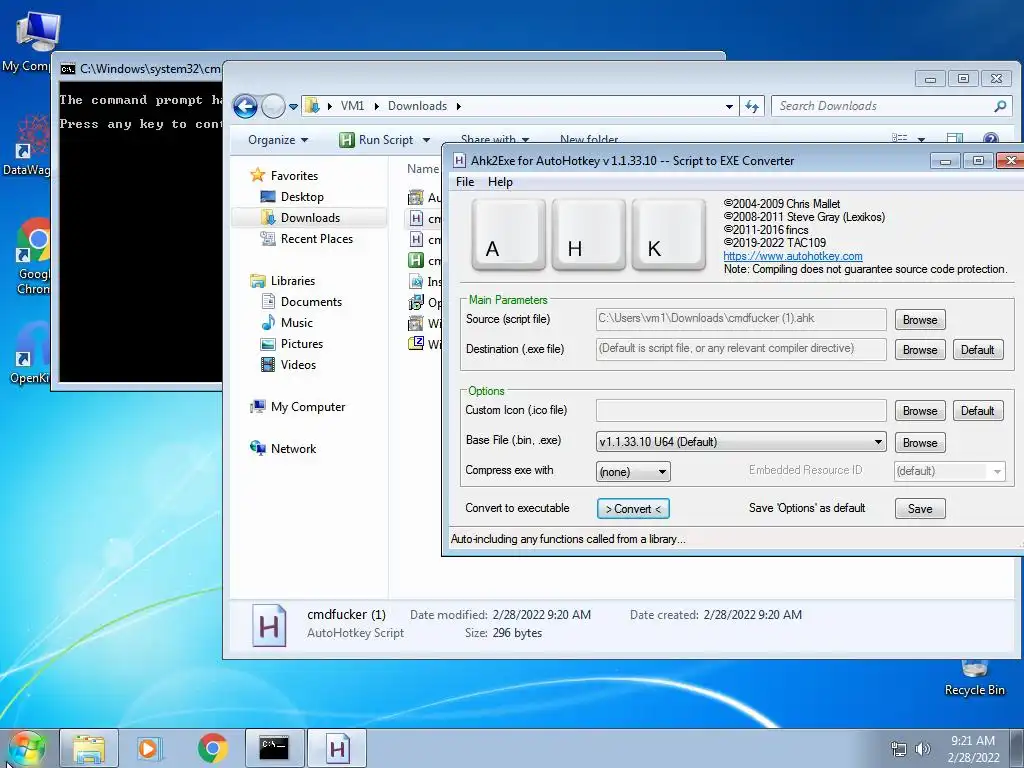This screenshot has height=768, width=1024.
Task: Open the Ahk2Exe File menu
Action: pos(464,182)
